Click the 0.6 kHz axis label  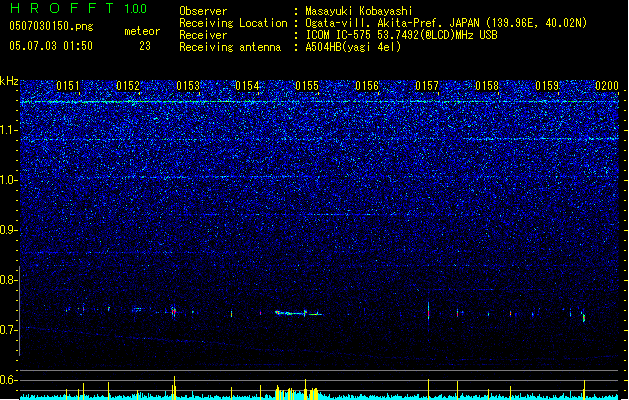point(9,380)
